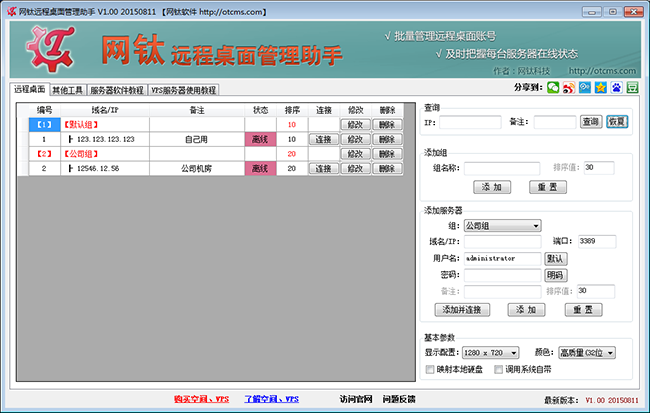Click the http://otcms.com banner link

(602, 71)
